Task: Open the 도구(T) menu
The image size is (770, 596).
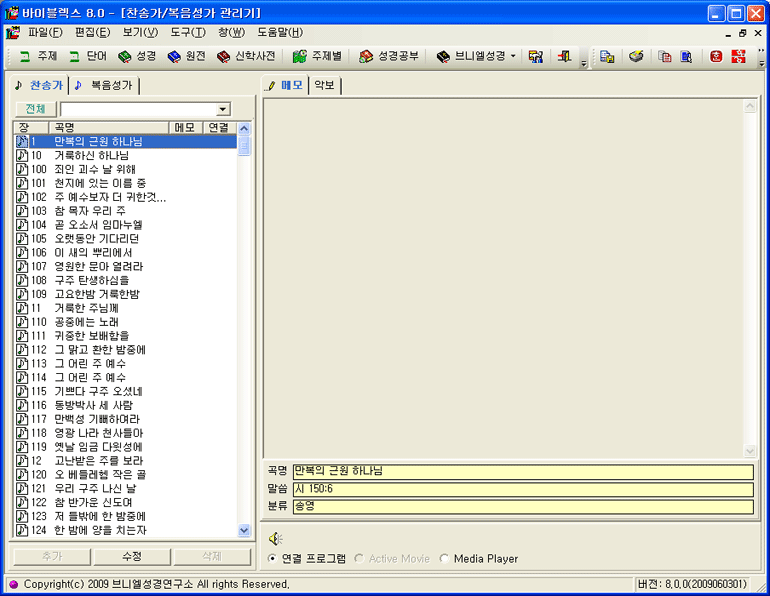Action: tap(188, 33)
